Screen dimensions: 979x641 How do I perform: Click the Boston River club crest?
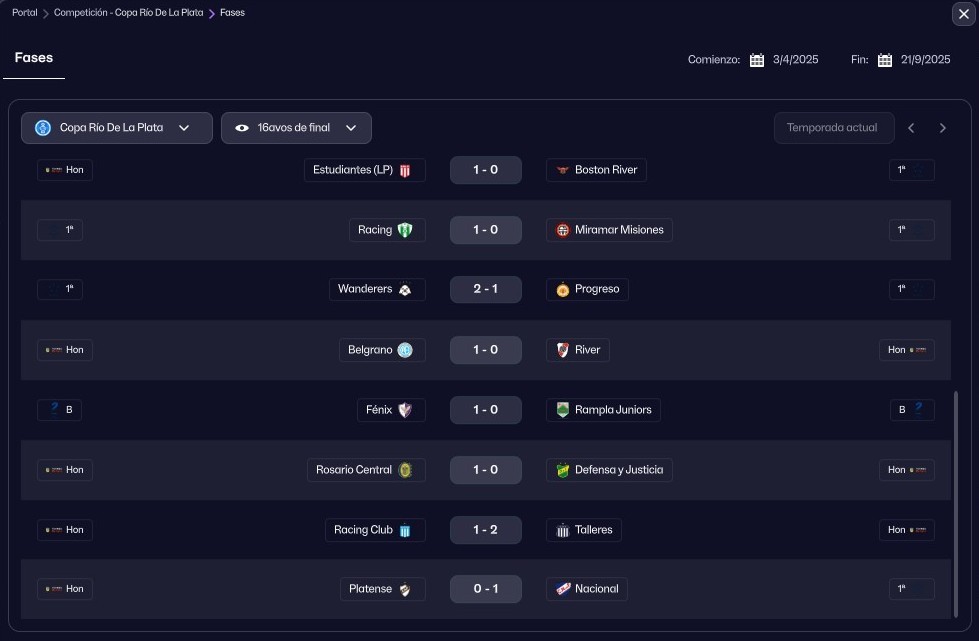tap(563, 170)
